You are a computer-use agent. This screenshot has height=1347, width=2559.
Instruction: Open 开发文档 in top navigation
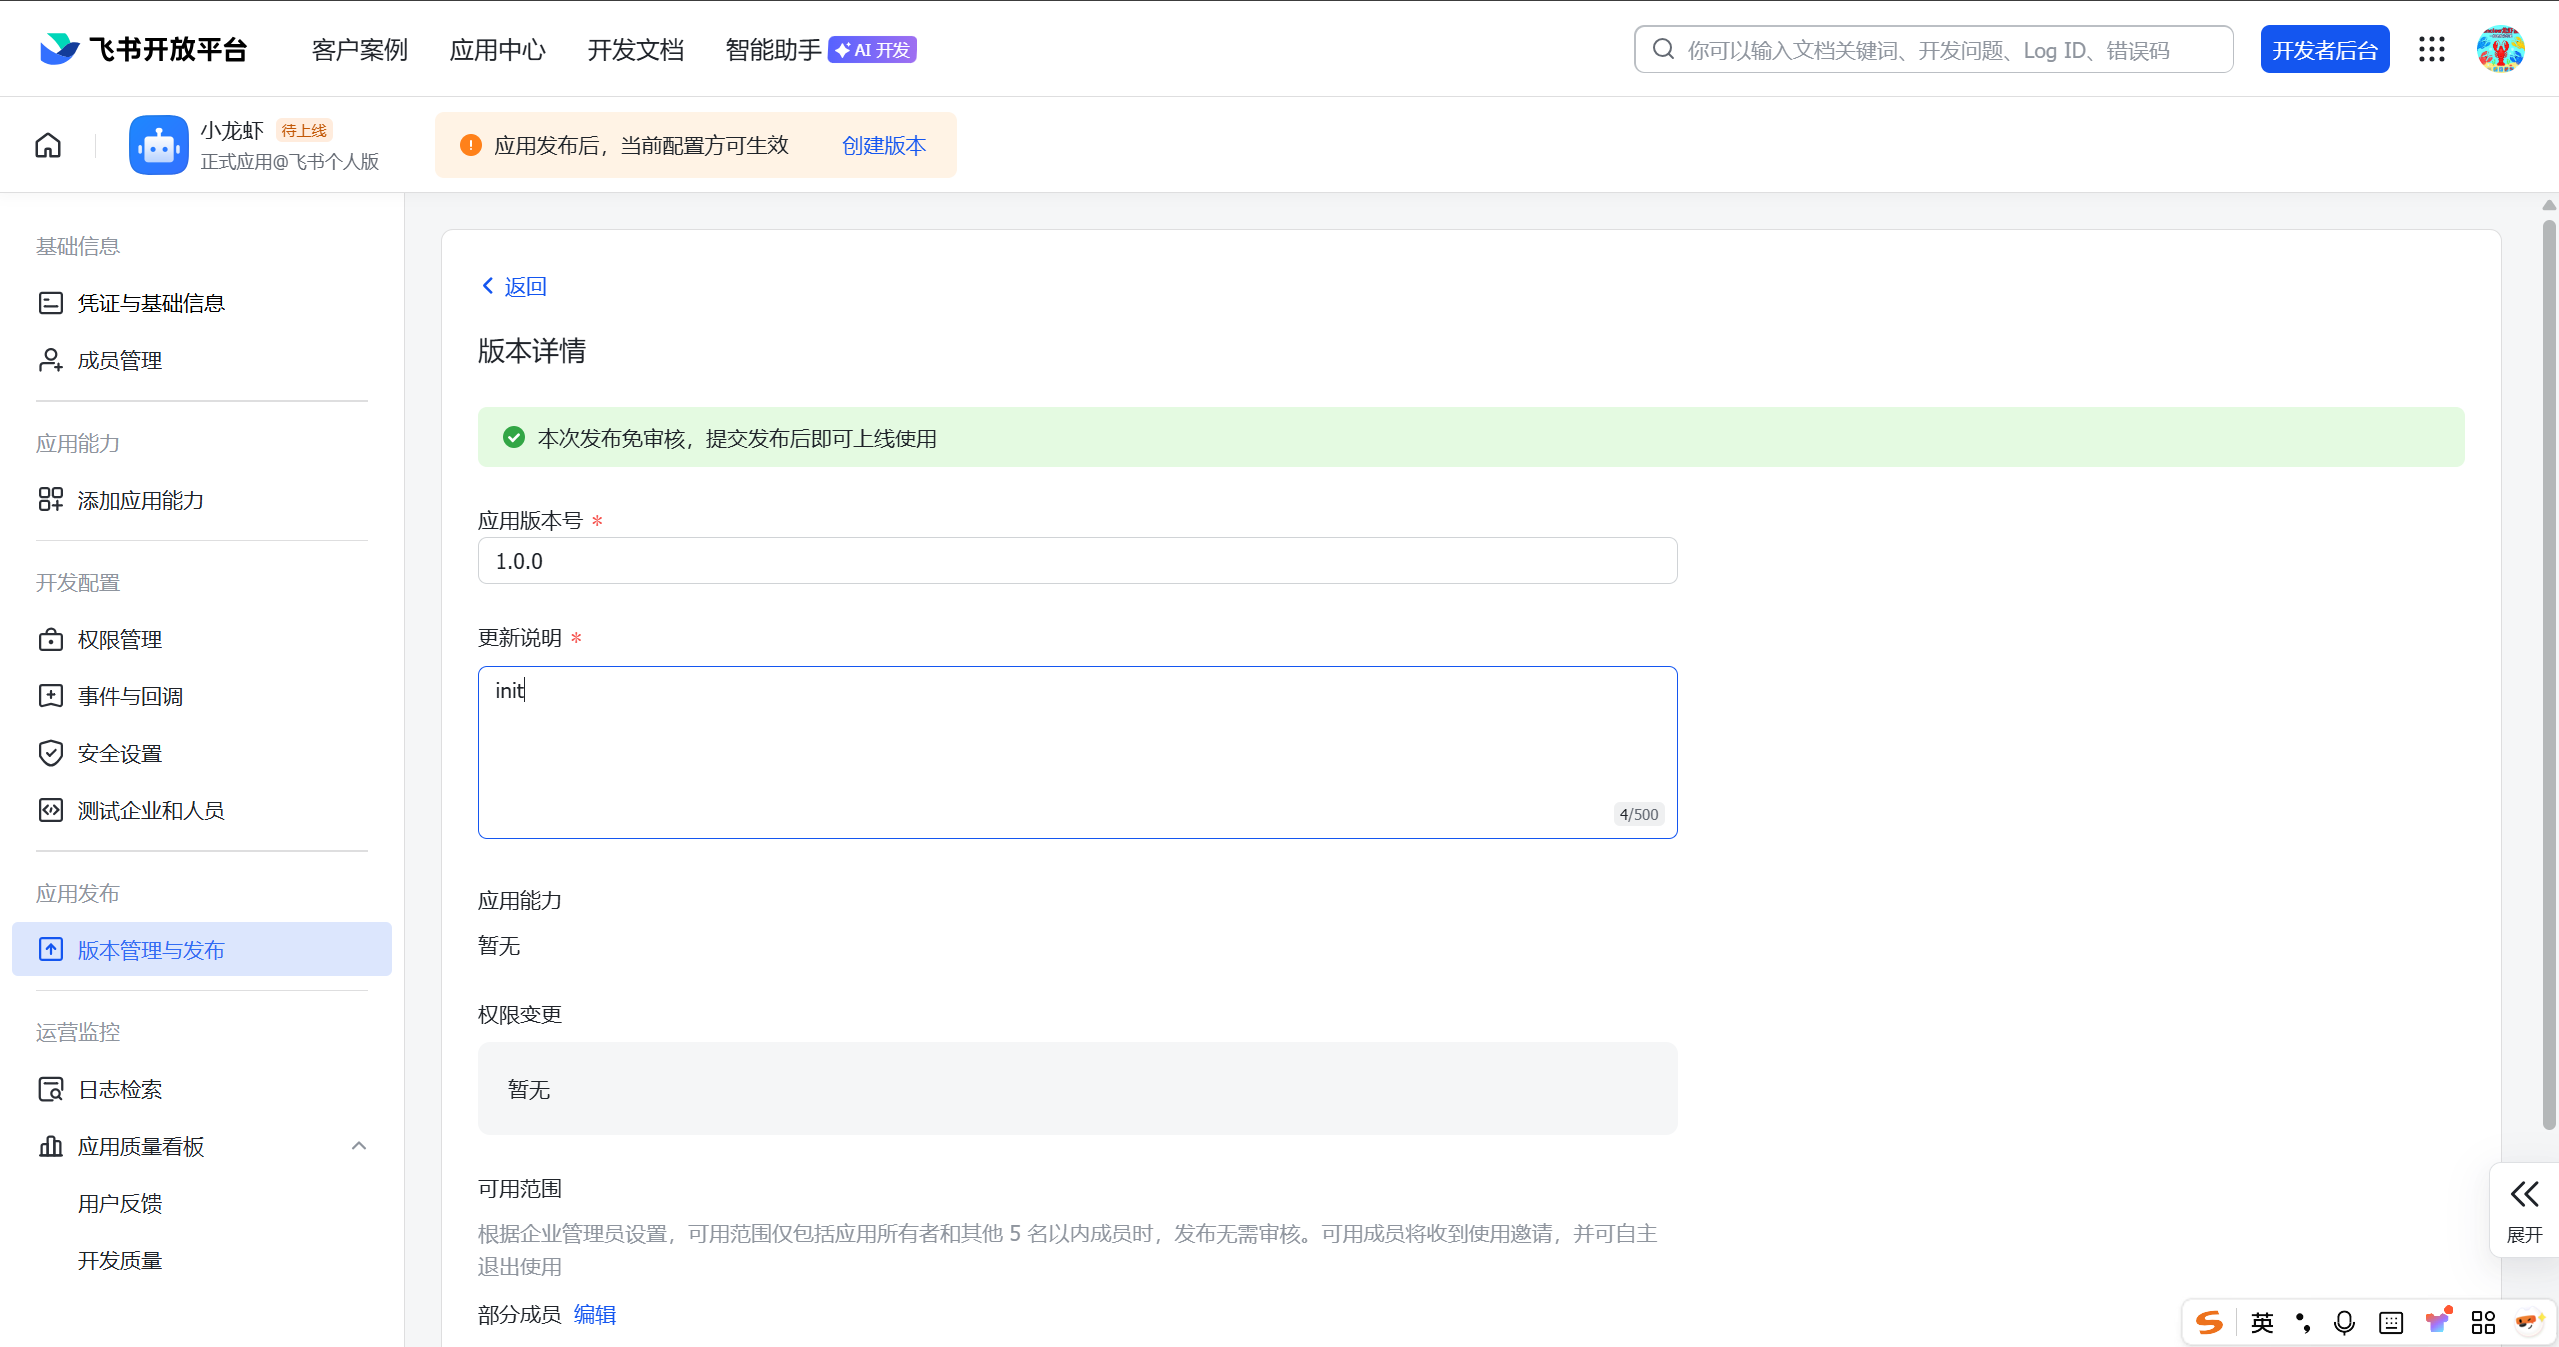click(x=635, y=50)
